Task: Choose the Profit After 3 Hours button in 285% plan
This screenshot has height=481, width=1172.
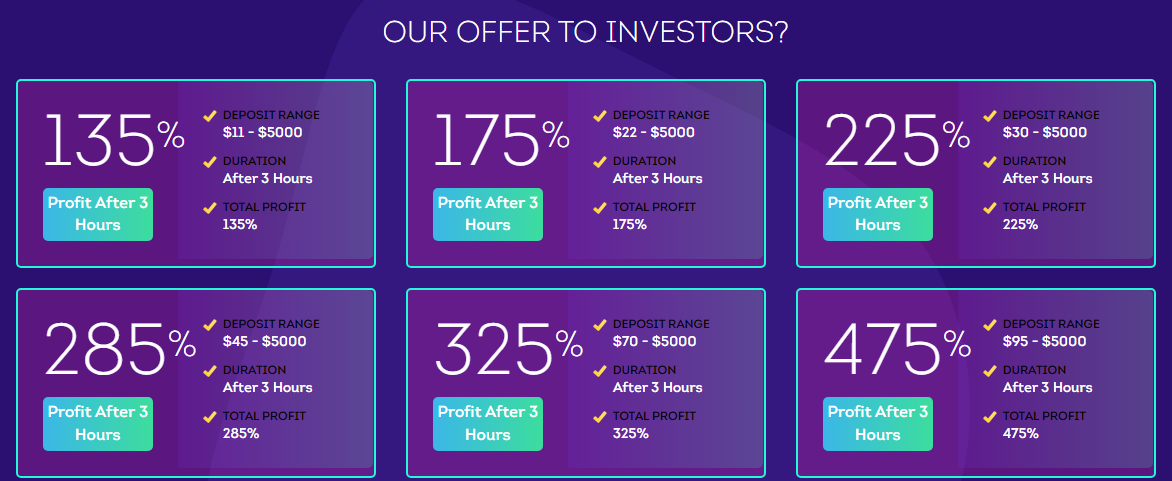Action: [98, 423]
